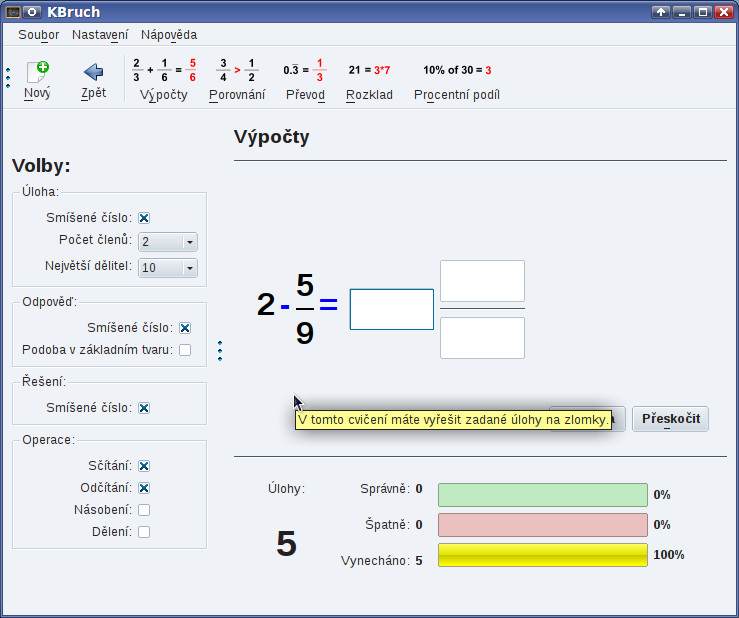Minimize the KBruch window
Screen dimensions: 739x618
coord(682,12)
